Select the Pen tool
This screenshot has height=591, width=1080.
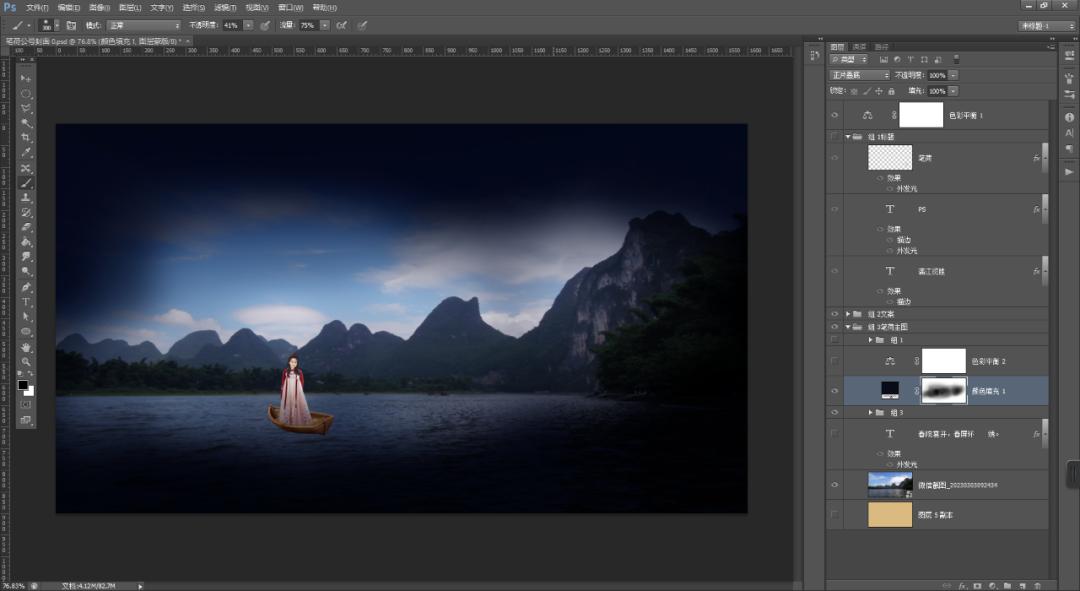click(26, 287)
